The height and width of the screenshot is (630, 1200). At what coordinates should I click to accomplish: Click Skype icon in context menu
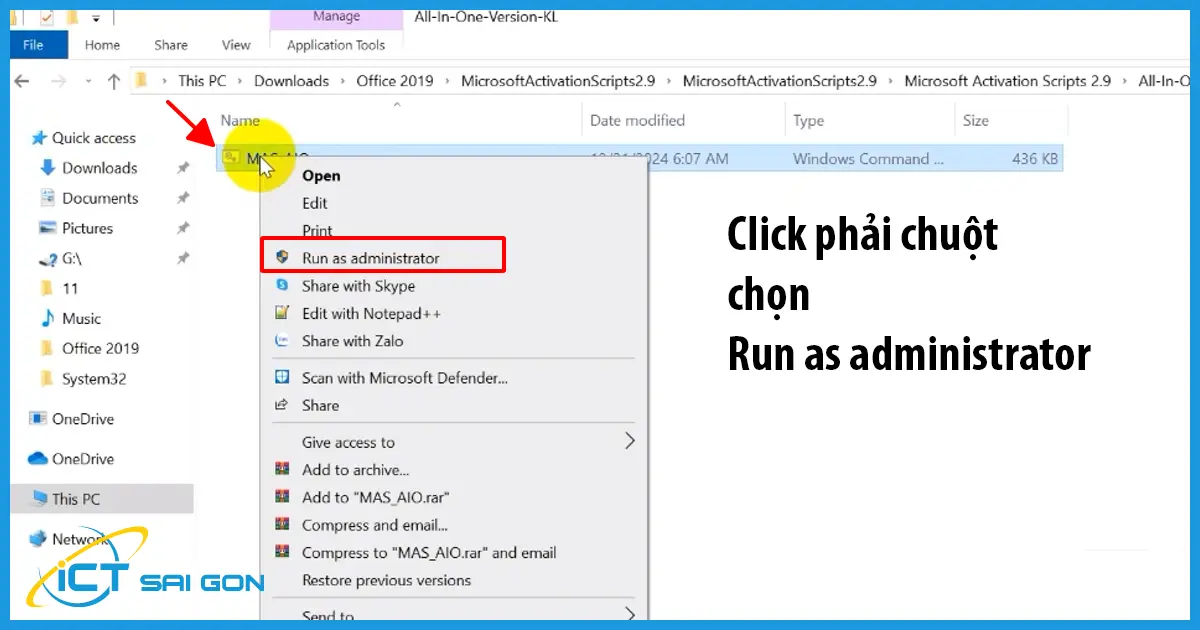282,286
